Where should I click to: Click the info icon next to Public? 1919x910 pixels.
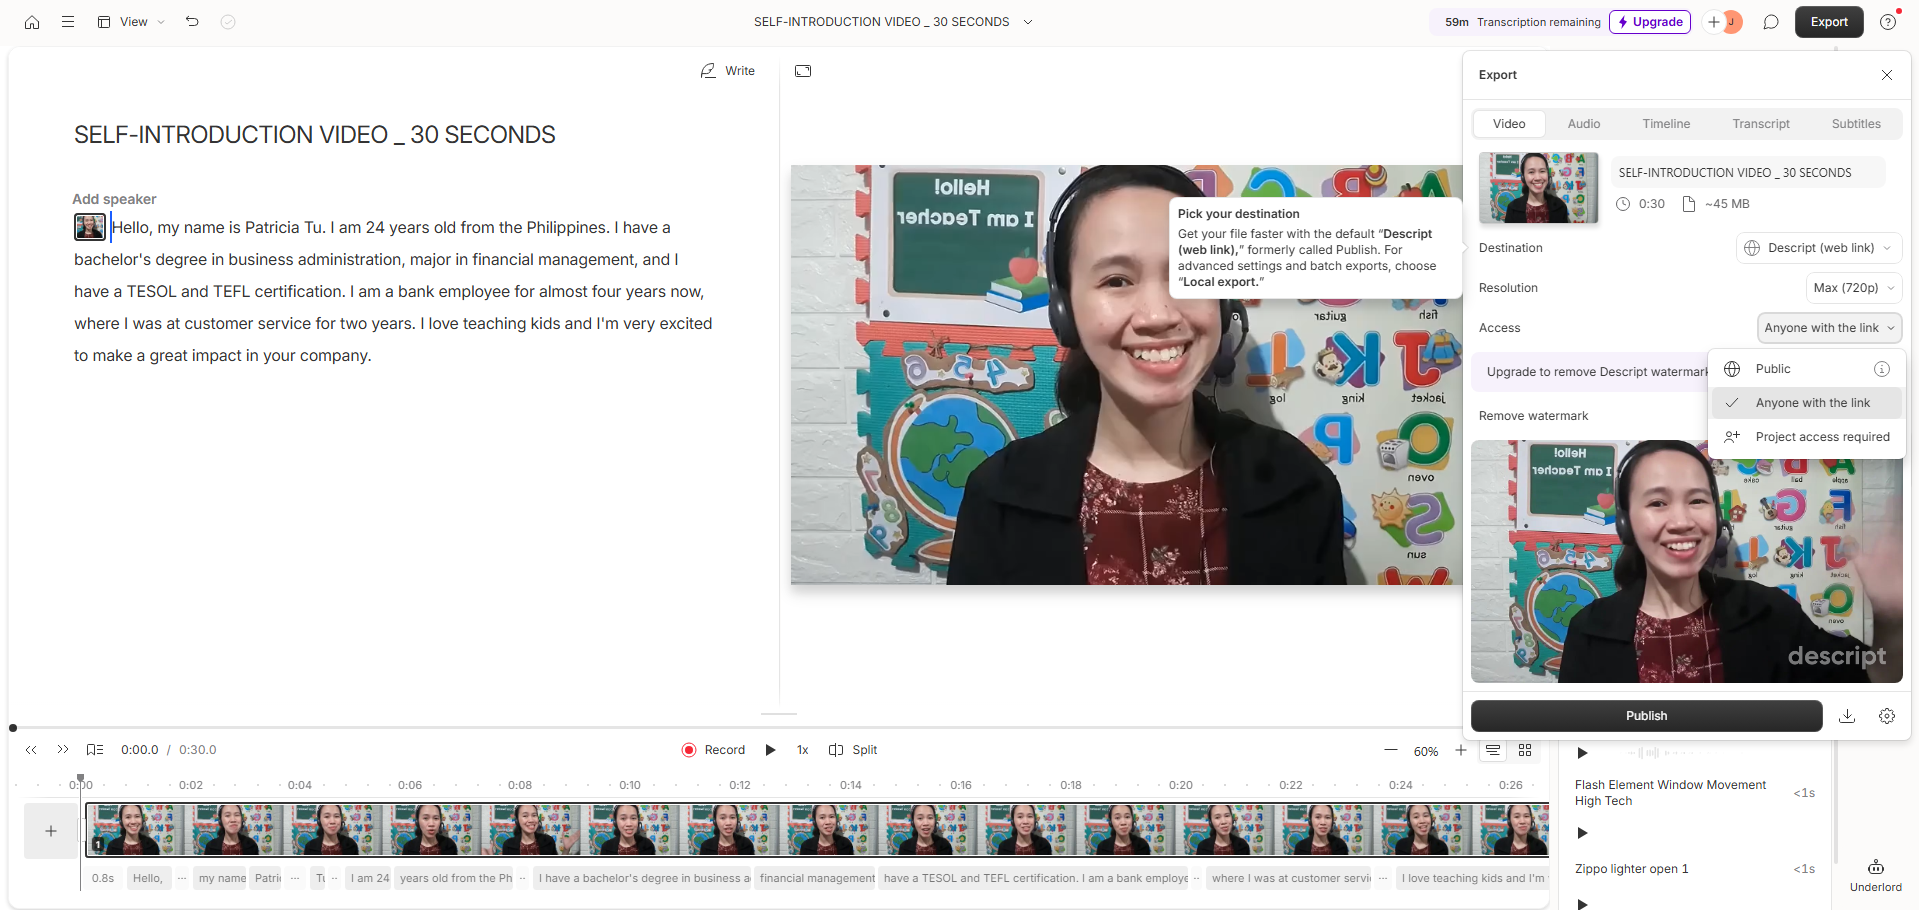click(x=1882, y=369)
